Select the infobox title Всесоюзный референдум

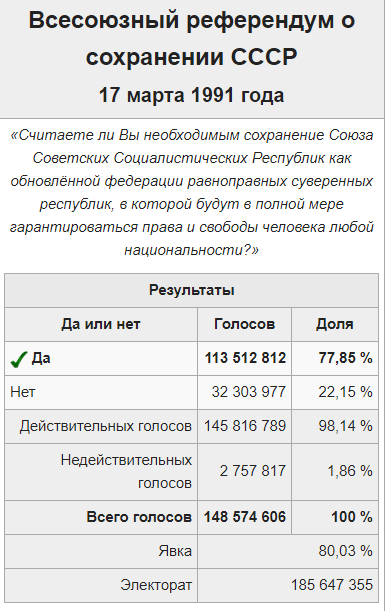click(192, 38)
